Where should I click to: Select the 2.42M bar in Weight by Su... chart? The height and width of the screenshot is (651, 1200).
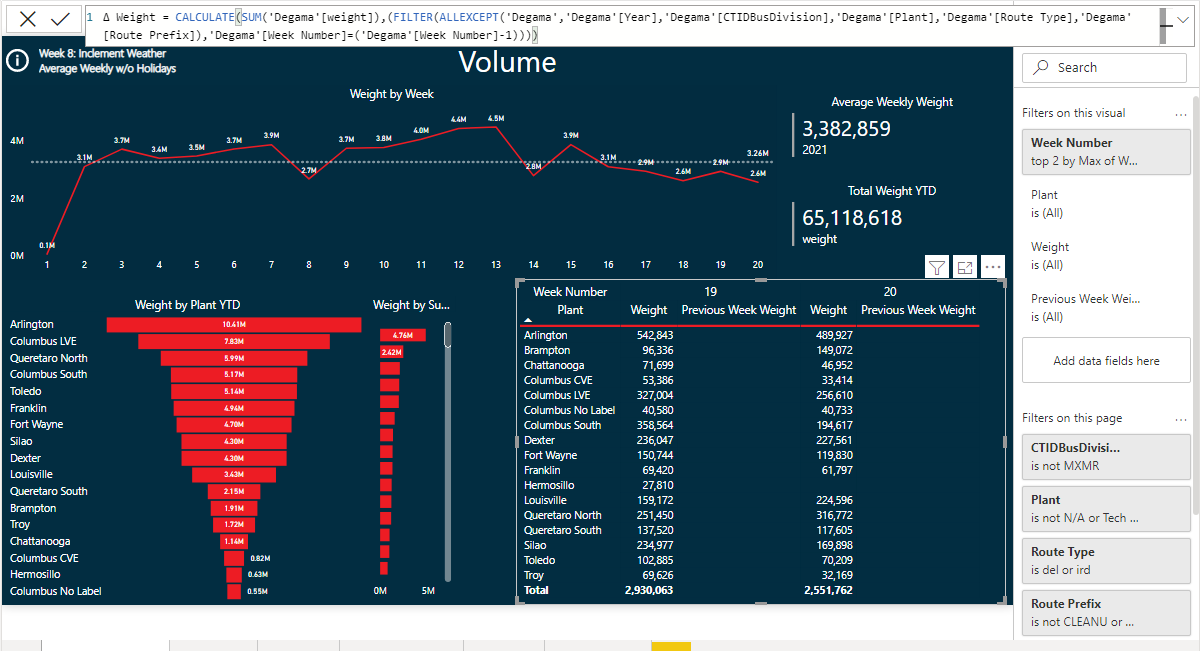click(391, 352)
